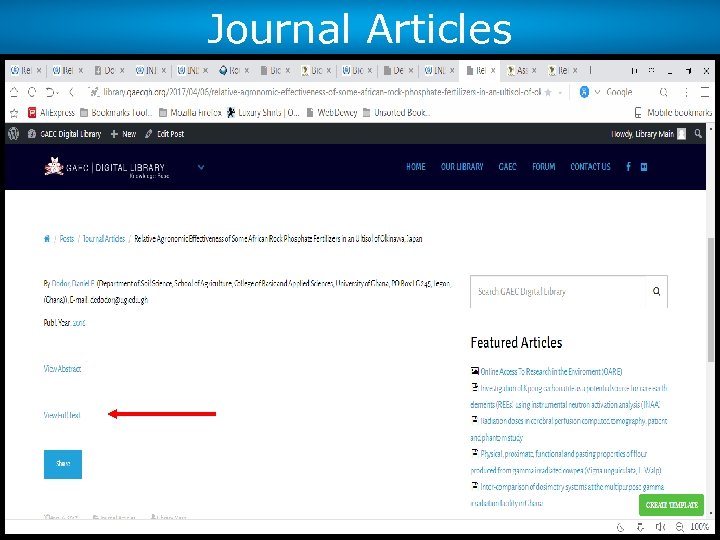Click New in the WordPress admin bar
This screenshot has width=720, height=540.
124,134
